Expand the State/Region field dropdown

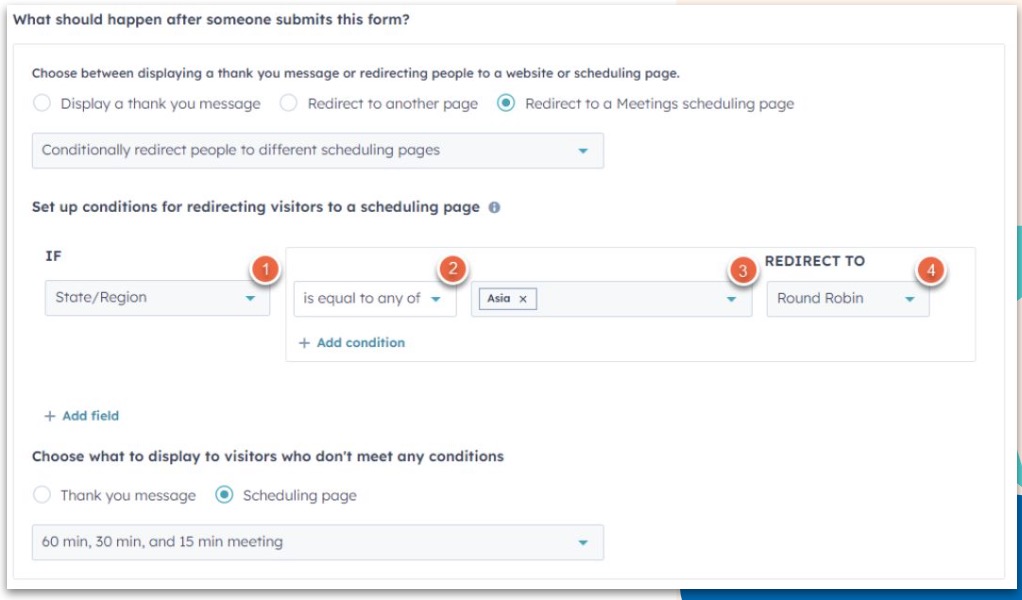tap(157, 298)
